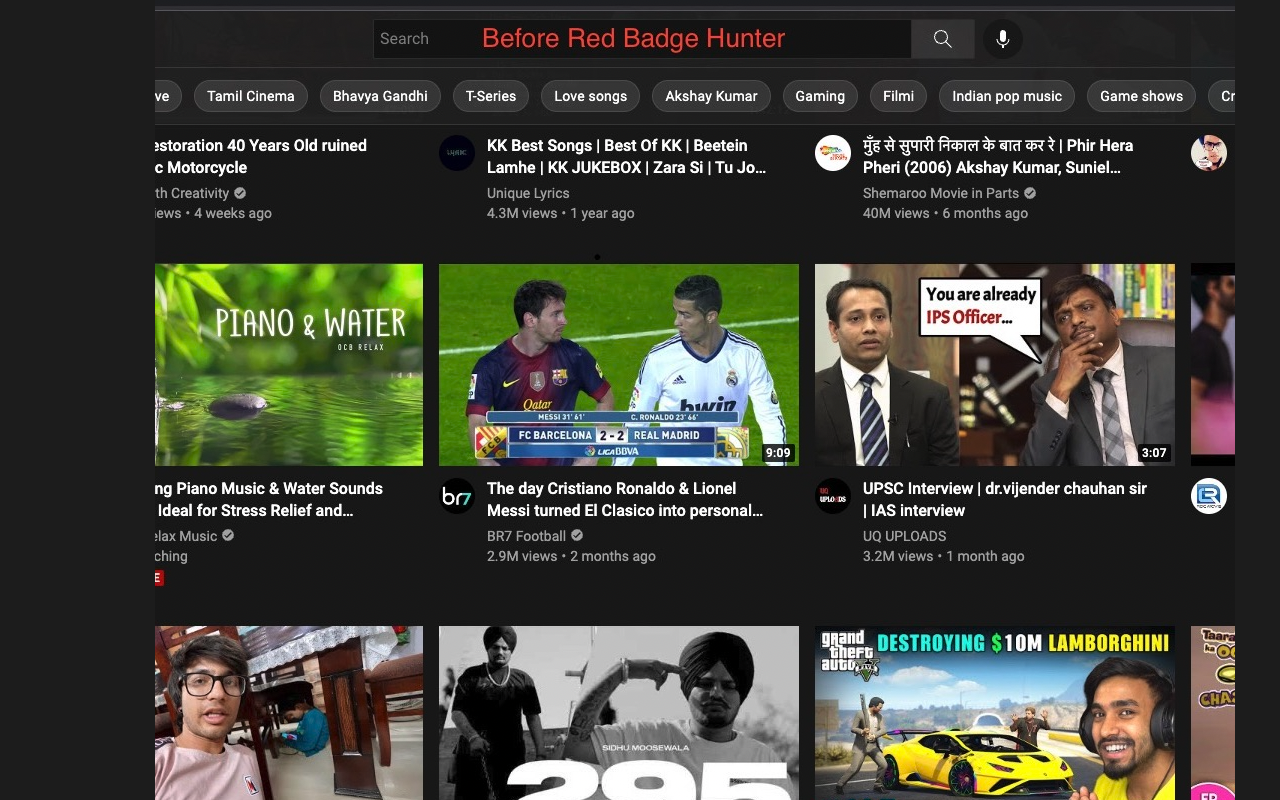Play the Sidhu Moosewala 295 thumbnail

(619, 713)
